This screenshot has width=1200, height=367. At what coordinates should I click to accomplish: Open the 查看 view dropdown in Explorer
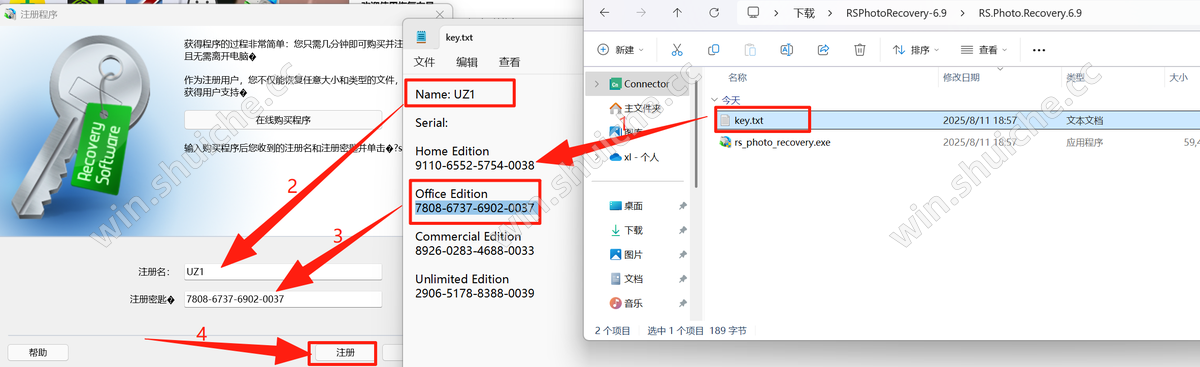(x=985, y=49)
